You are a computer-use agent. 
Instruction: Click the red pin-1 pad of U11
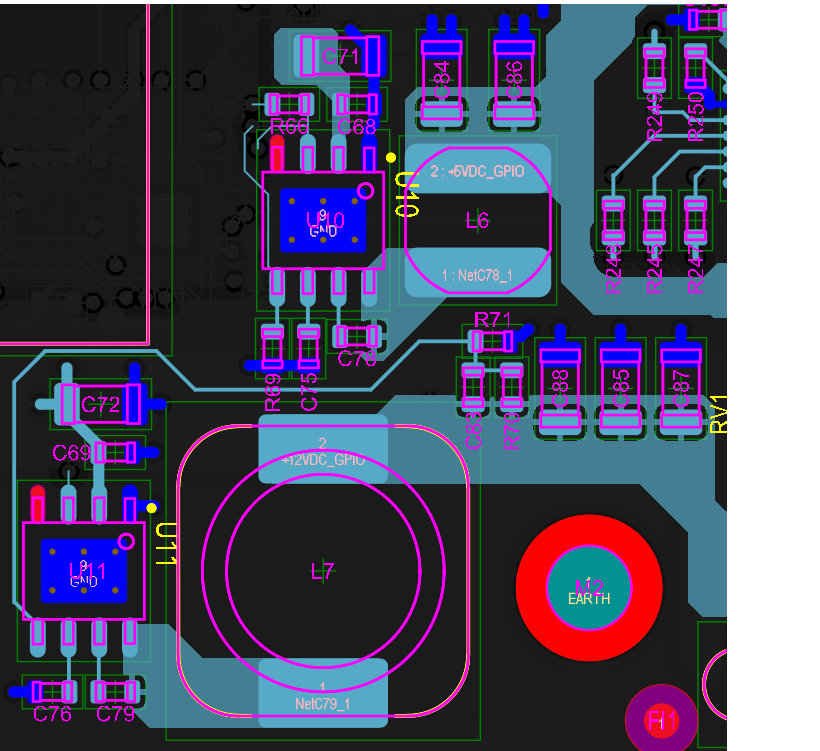tap(38, 504)
